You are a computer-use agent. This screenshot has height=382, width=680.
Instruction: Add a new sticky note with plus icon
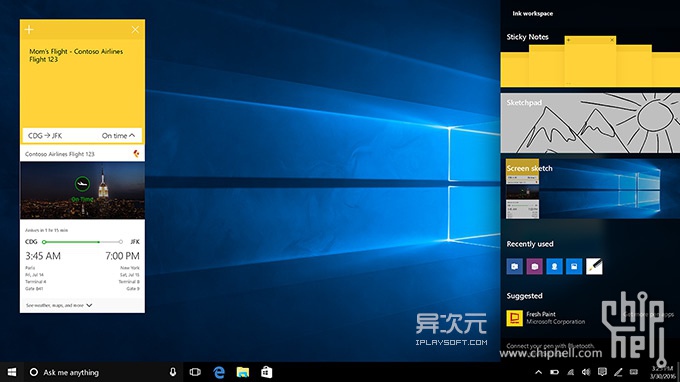pyautogui.click(x=29, y=29)
